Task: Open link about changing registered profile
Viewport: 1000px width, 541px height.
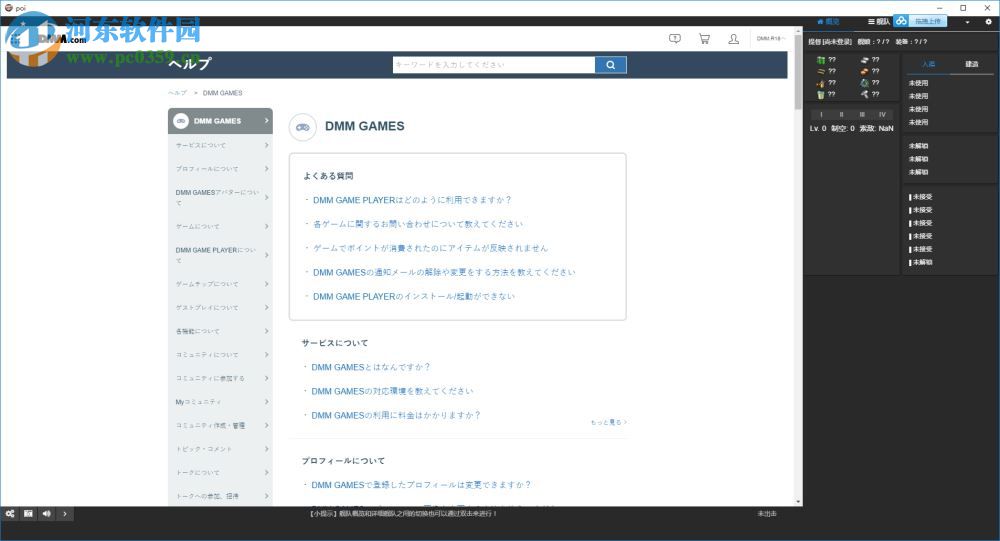Action: click(421, 485)
